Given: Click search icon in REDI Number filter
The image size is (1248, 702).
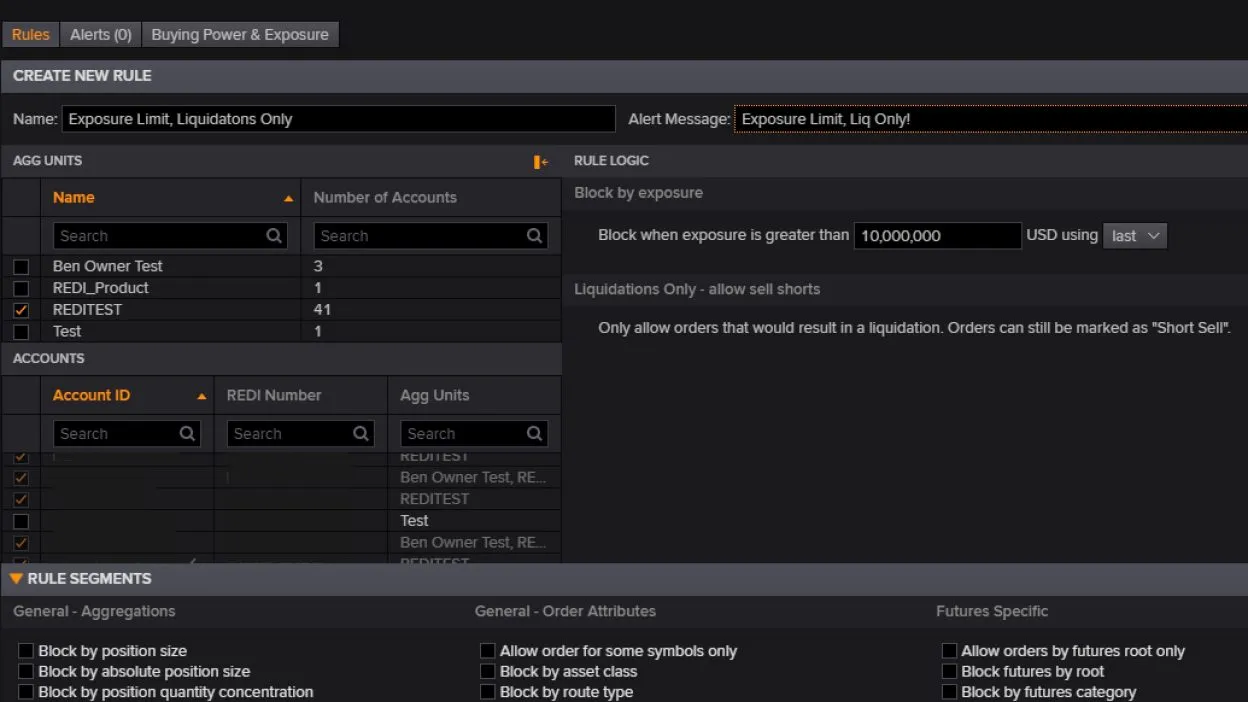Looking at the screenshot, I should tap(361, 434).
